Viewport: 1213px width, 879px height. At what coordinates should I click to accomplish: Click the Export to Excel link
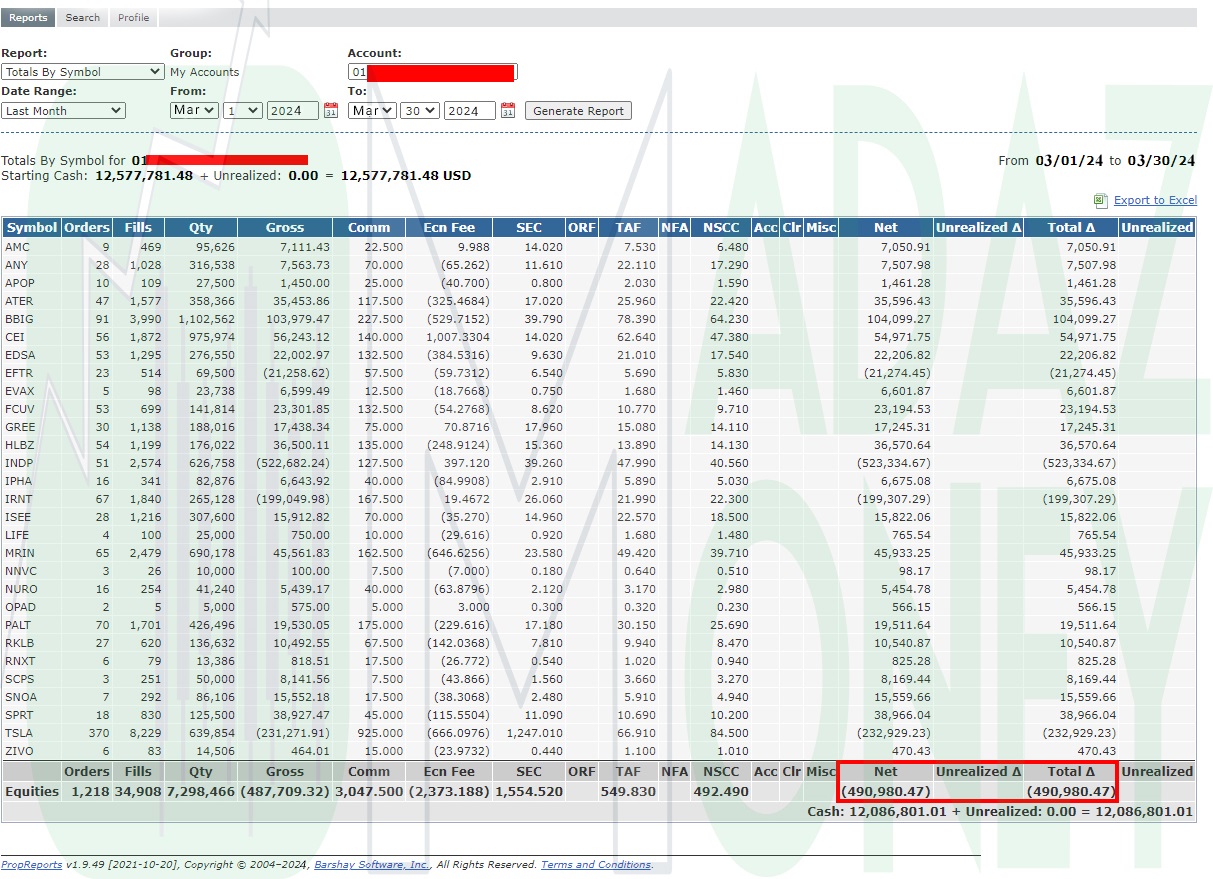click(x=1155, y=200)
